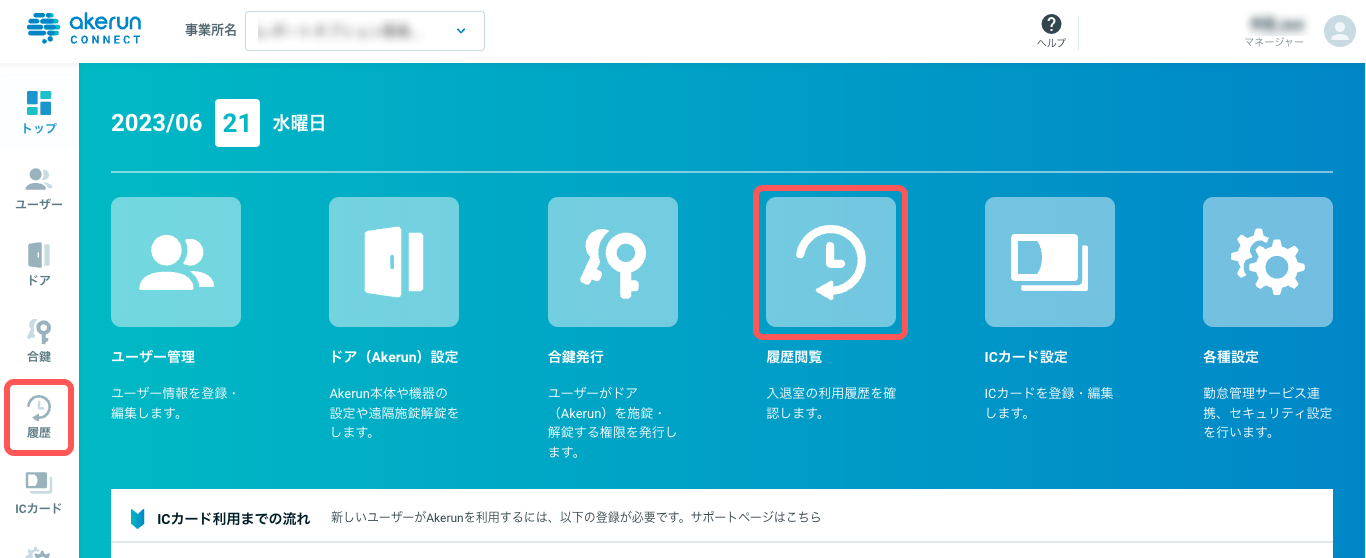
Task: Open 合鍵 in the sidebar
Action: pyautogui.click(x=39, y=340)
